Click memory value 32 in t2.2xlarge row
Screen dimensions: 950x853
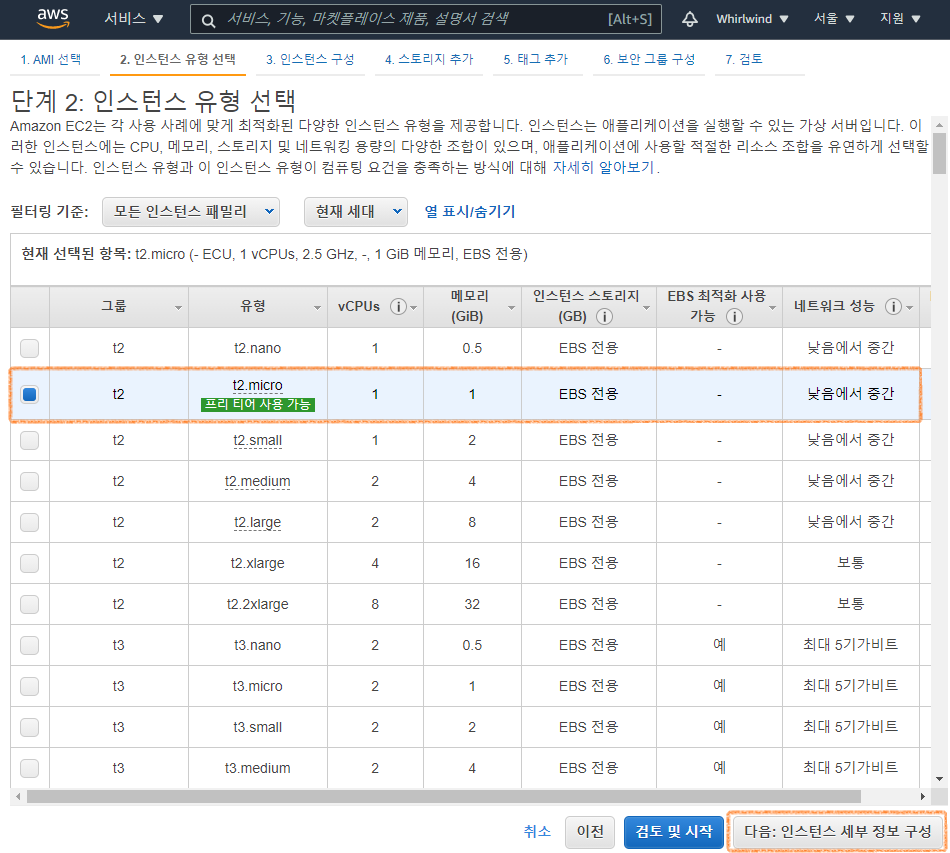(x=472, y=605)
